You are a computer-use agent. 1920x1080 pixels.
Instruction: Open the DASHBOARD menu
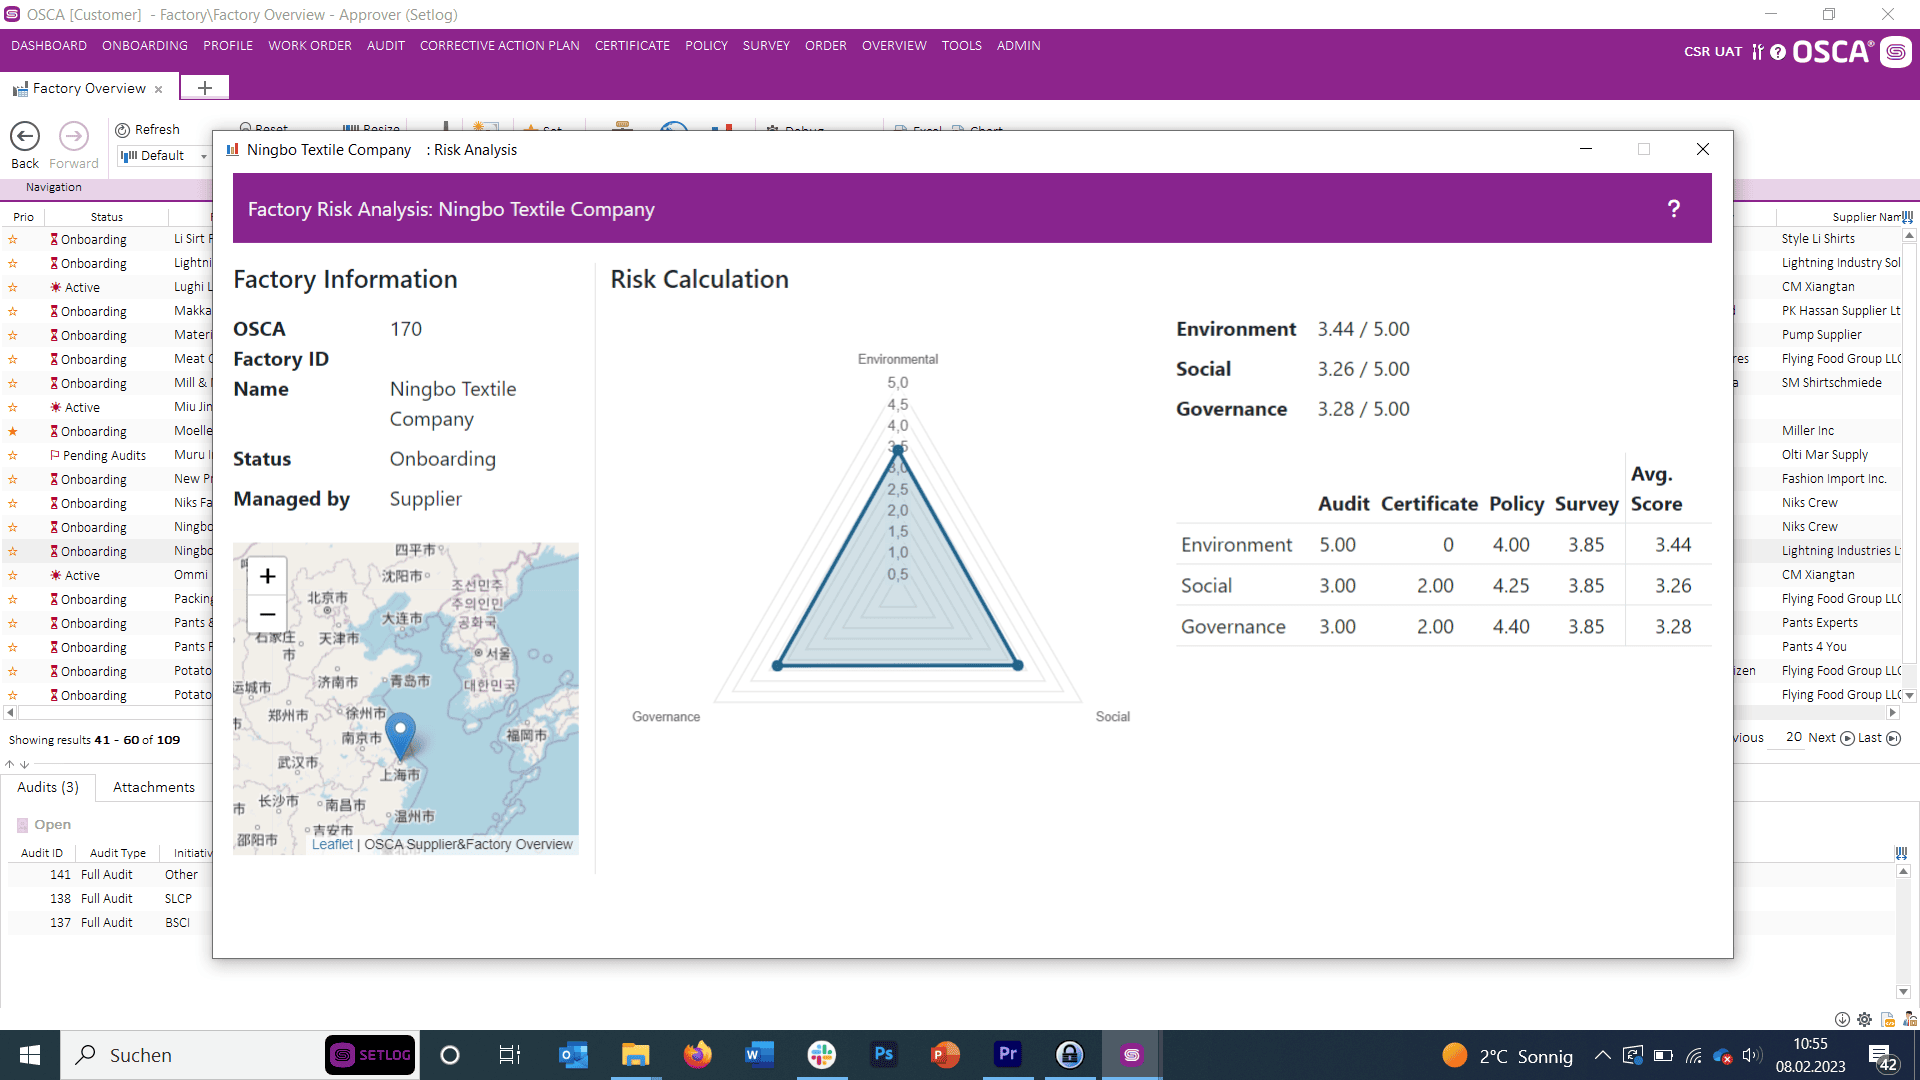[x=49, y=46]
